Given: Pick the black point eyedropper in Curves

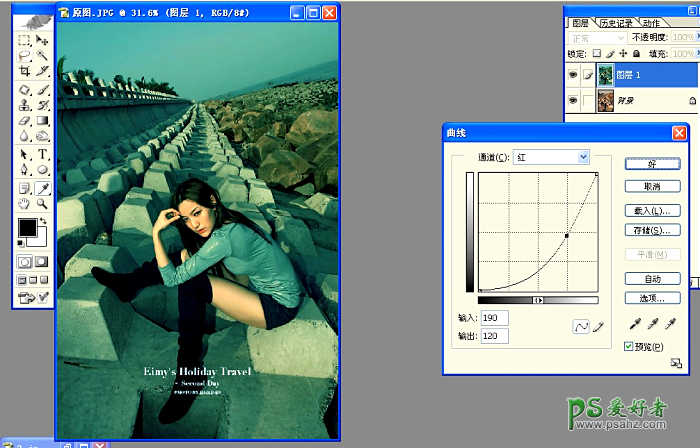Looking at the screenshot, I should [x=634, y=324].
